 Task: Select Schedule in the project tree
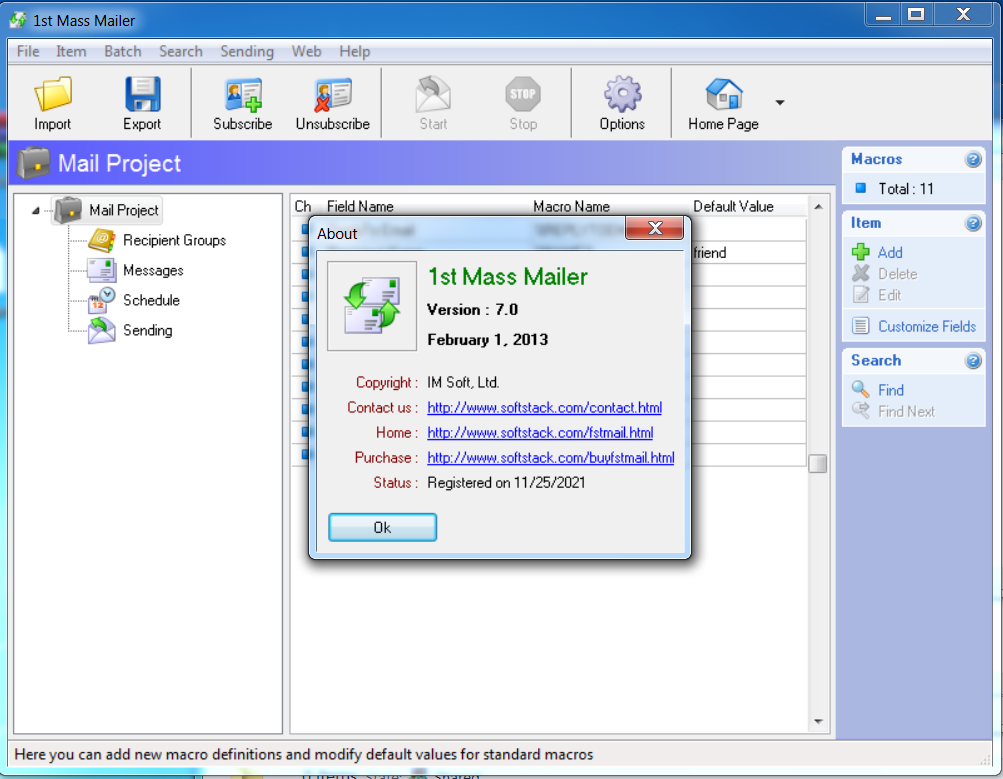(151, 300)
